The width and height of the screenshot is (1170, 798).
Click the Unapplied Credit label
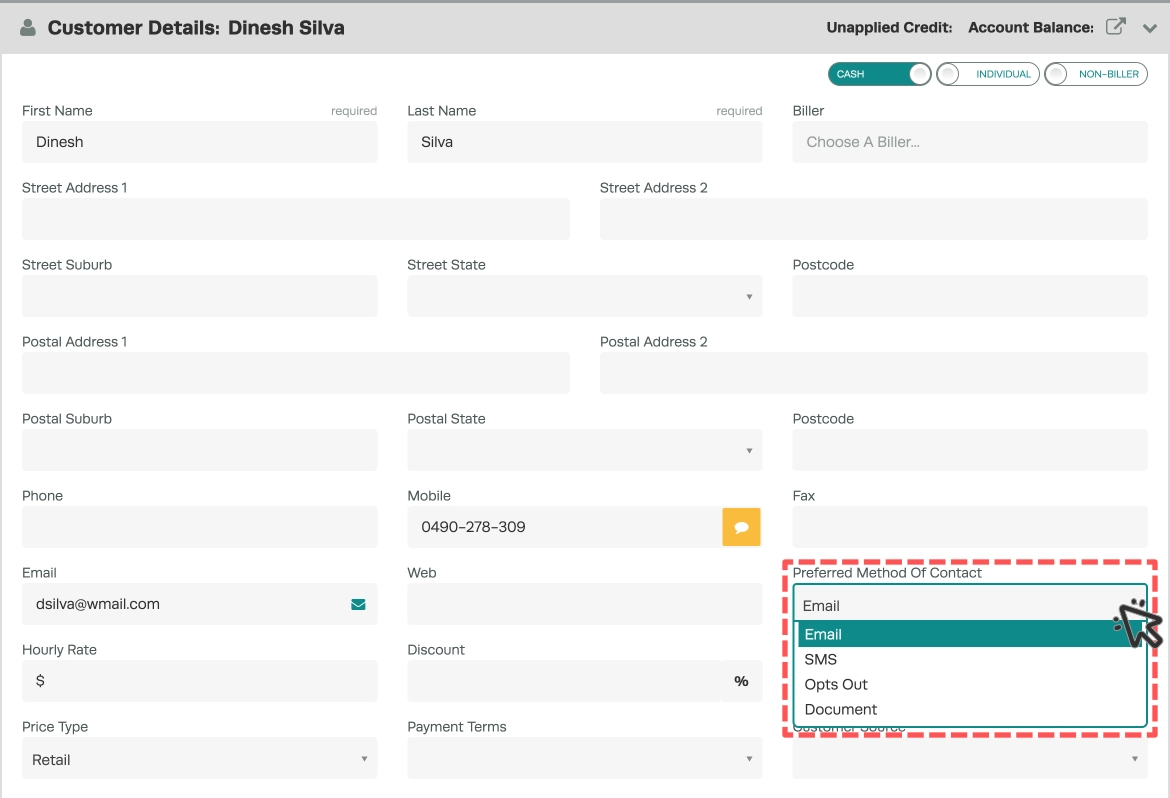[889, 28]
